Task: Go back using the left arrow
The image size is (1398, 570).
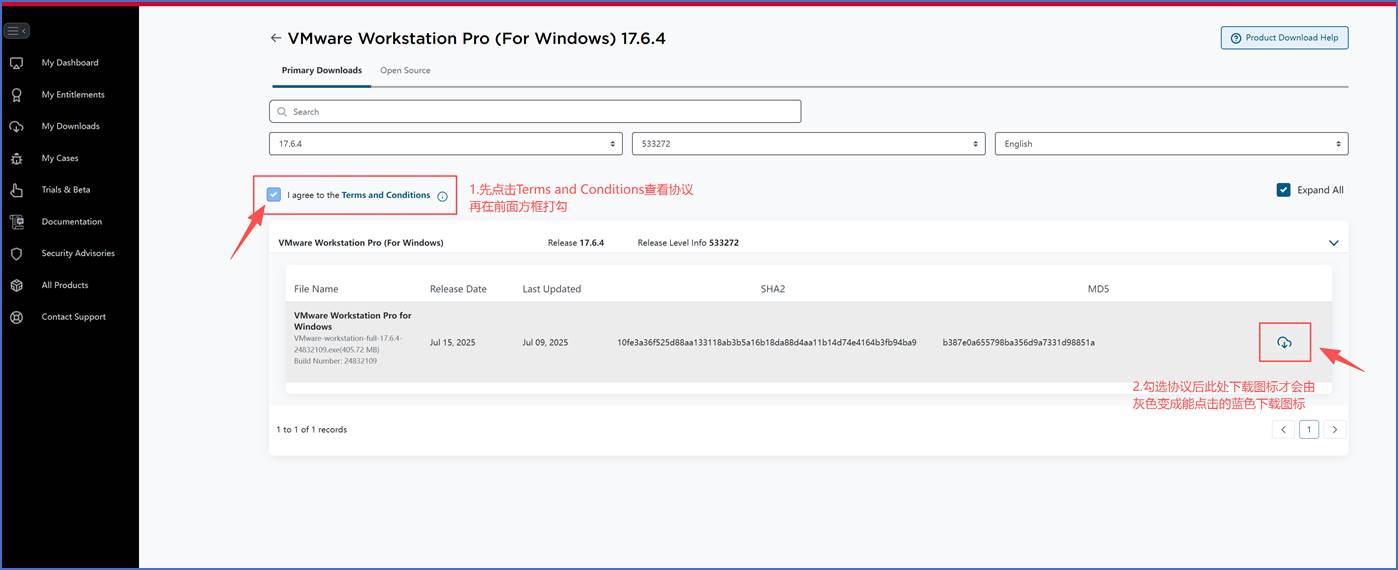Action: tap(276, 38)
